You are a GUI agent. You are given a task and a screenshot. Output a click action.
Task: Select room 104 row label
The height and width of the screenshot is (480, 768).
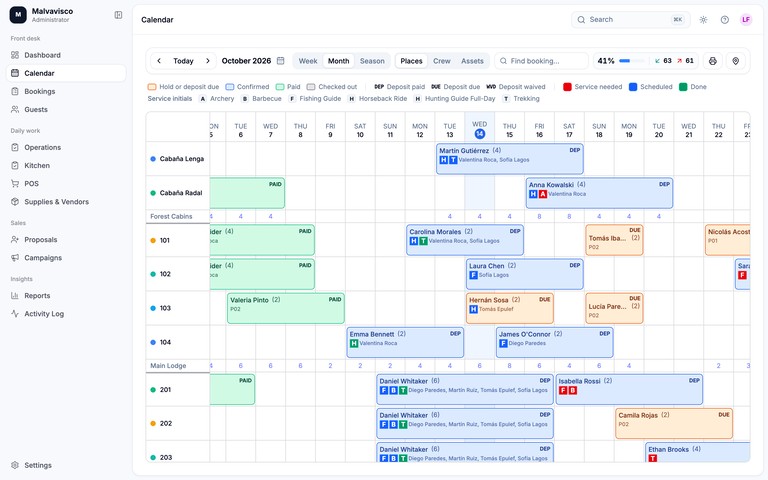point(178,342)
